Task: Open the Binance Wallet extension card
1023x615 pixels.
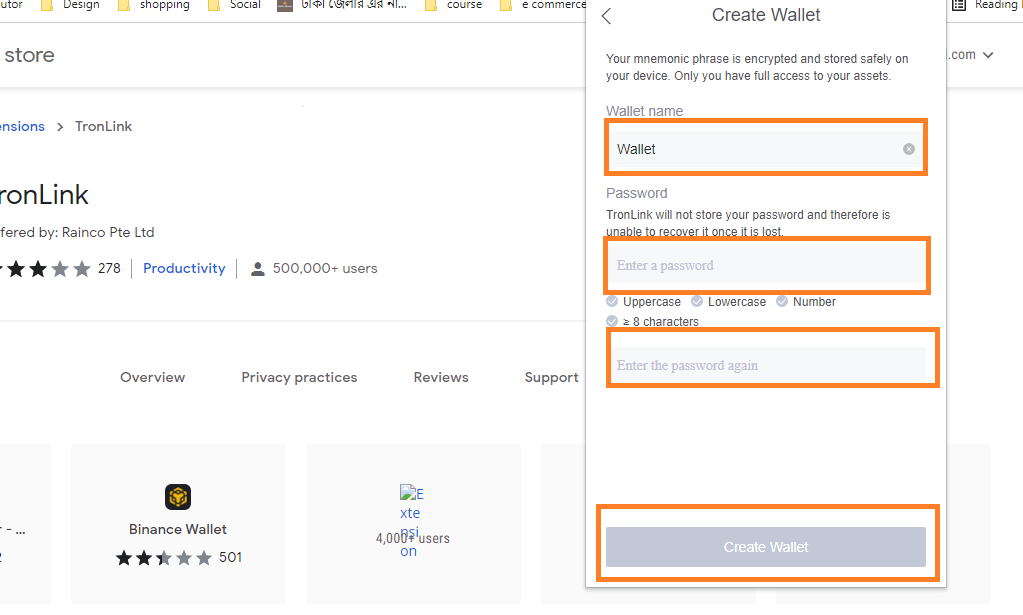Action: tap(178, 522)
